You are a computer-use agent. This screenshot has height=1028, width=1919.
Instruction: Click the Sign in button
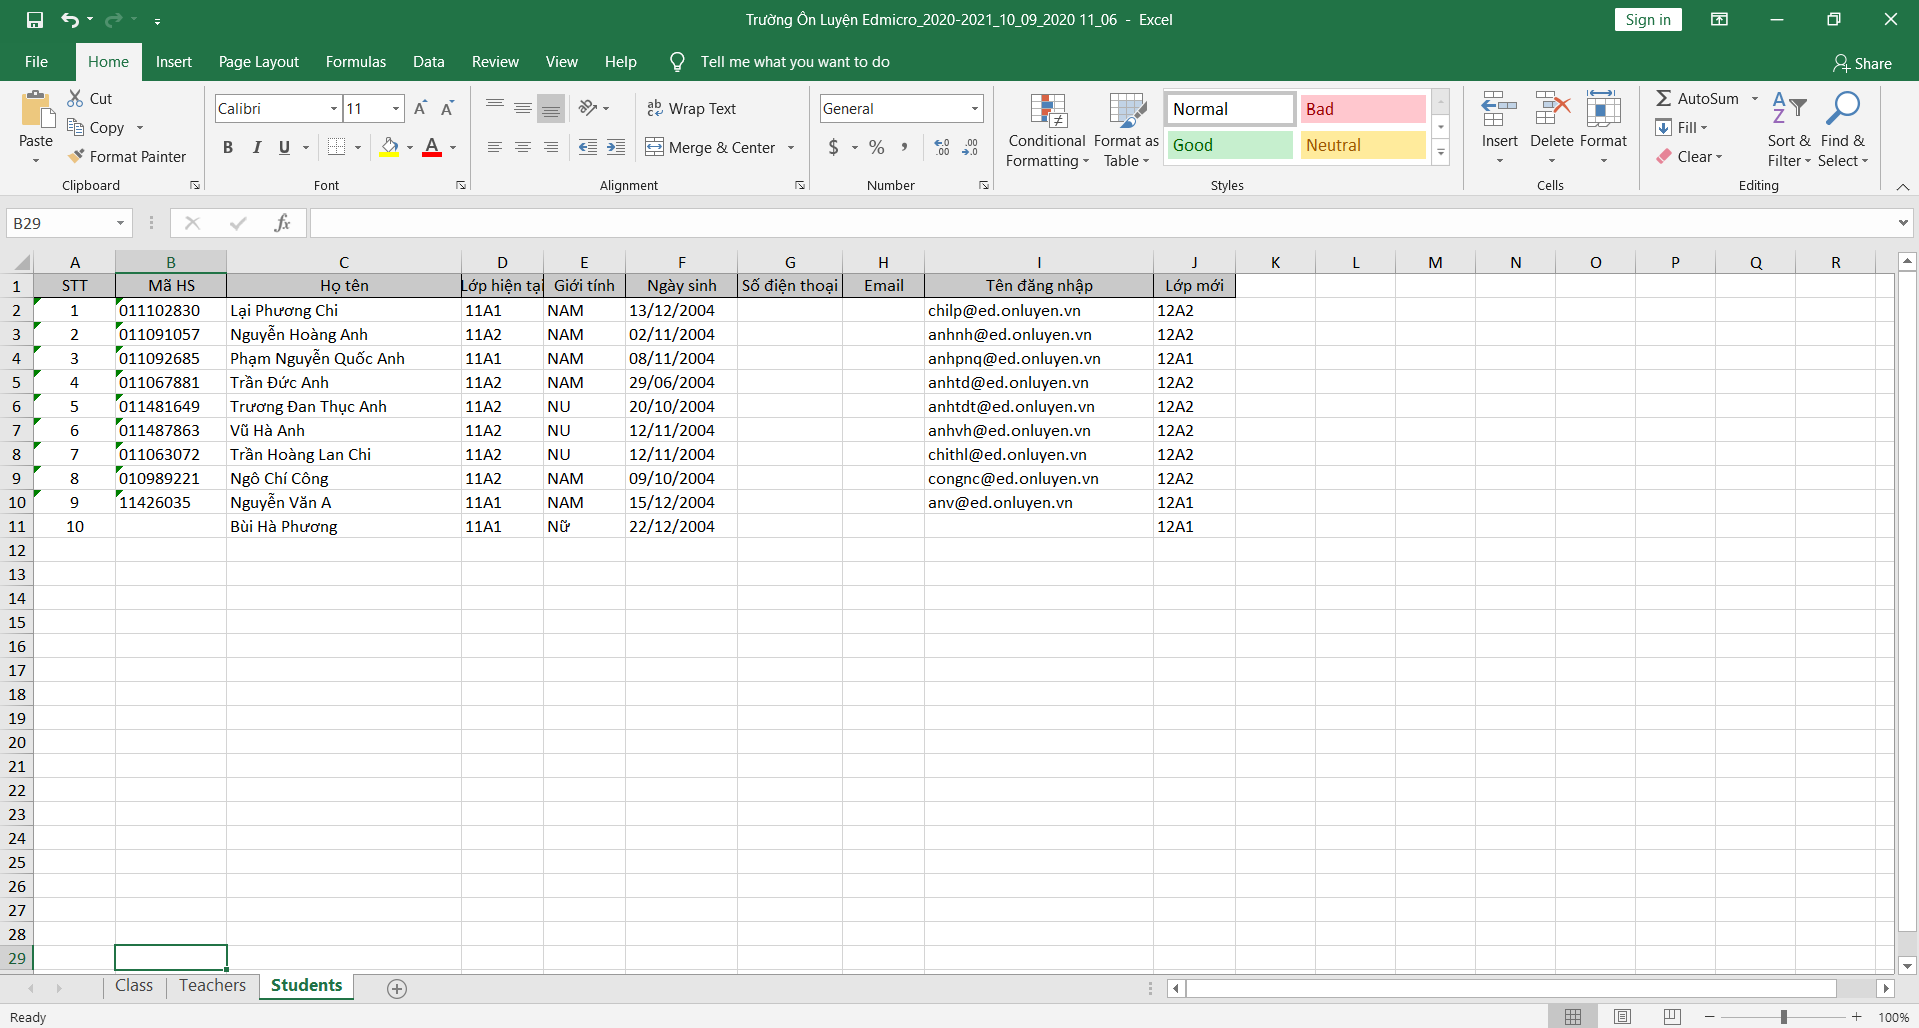1648,20
